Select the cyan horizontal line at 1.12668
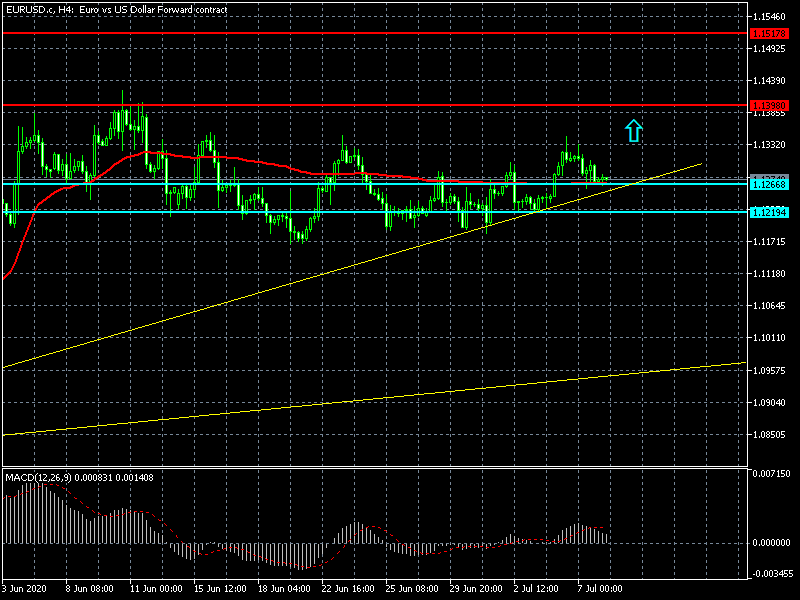 [300, 184]
